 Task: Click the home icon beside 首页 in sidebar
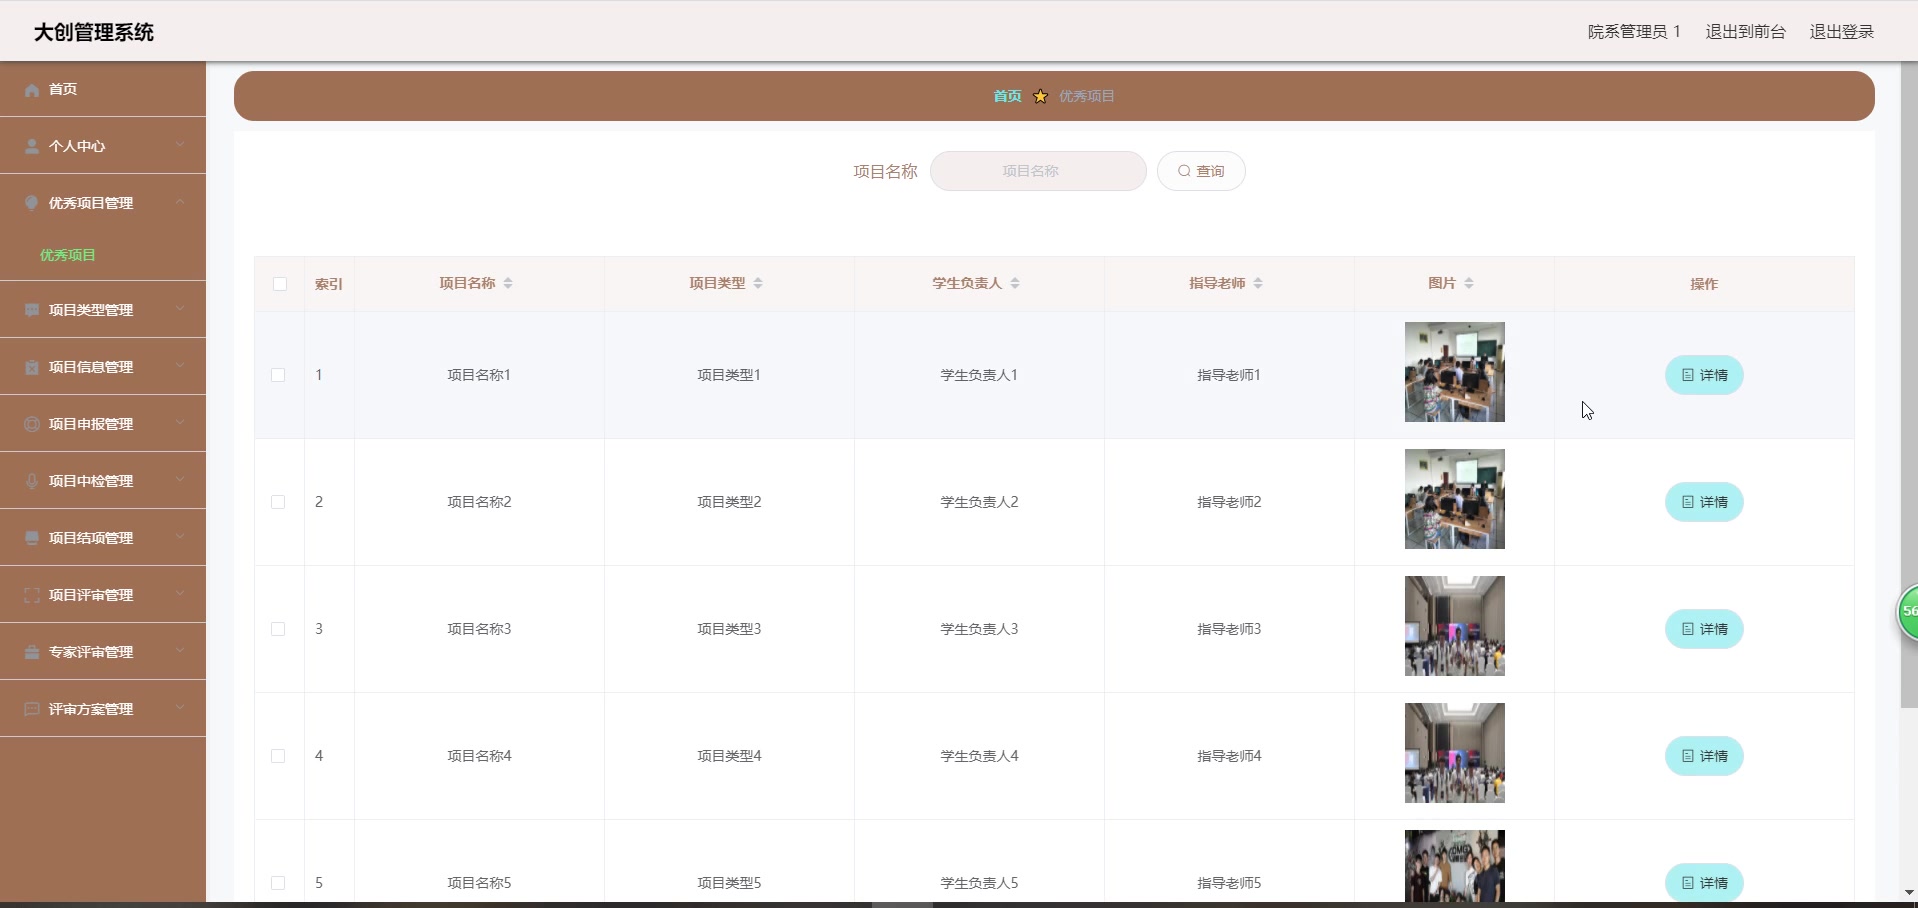(x=31, y=90)
